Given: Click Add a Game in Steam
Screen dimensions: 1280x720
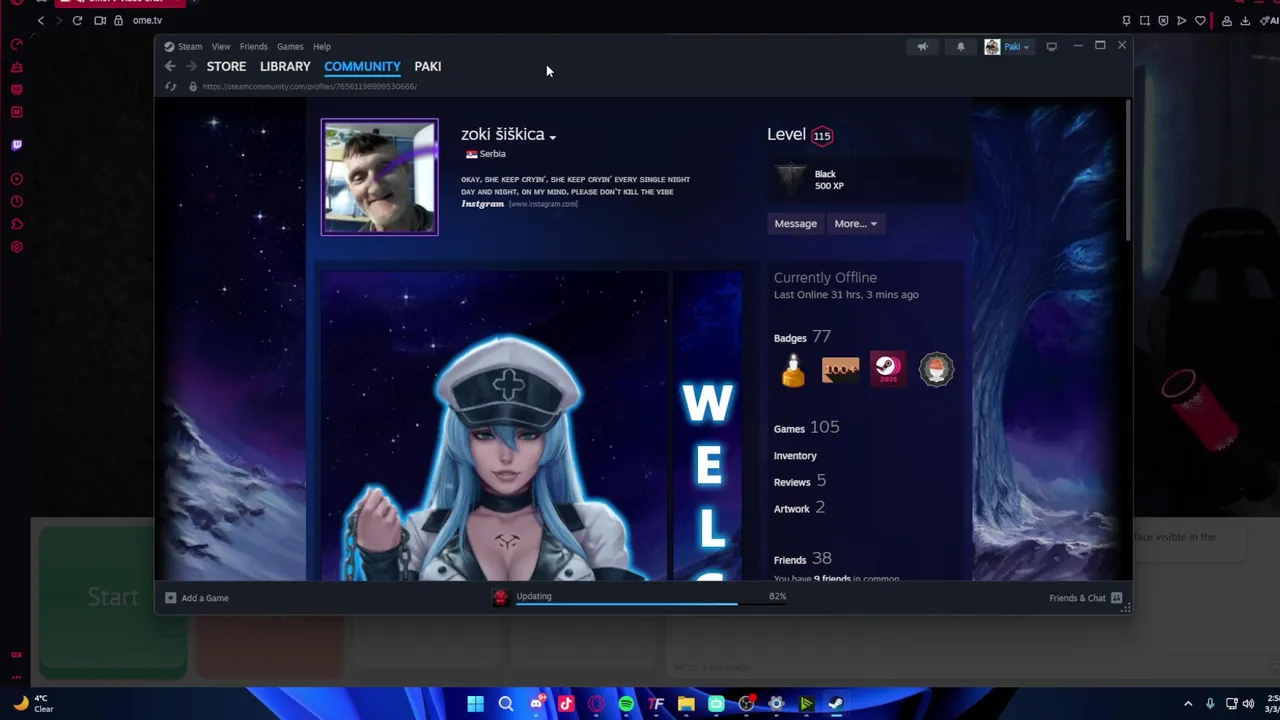Looking at the screenshot, I should point(197,598).
